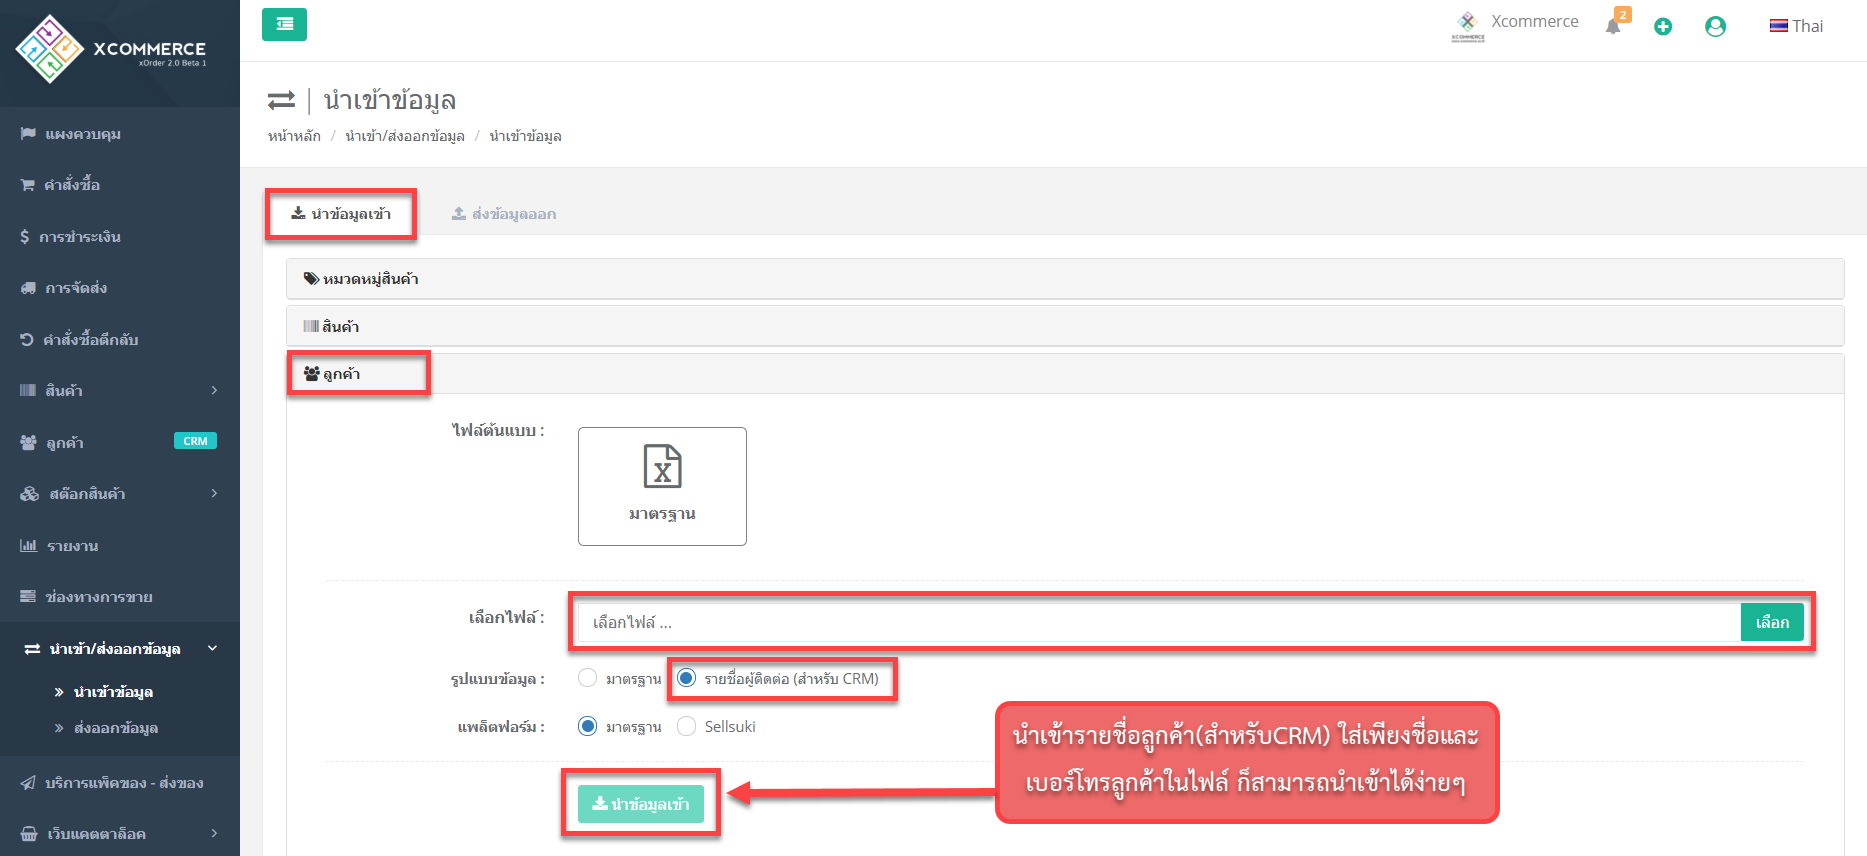Select รายชื่อผู้ติดต่อ (สำหรับ CRM) radio
1867x856 pixels.
click(x=686, y=678)
